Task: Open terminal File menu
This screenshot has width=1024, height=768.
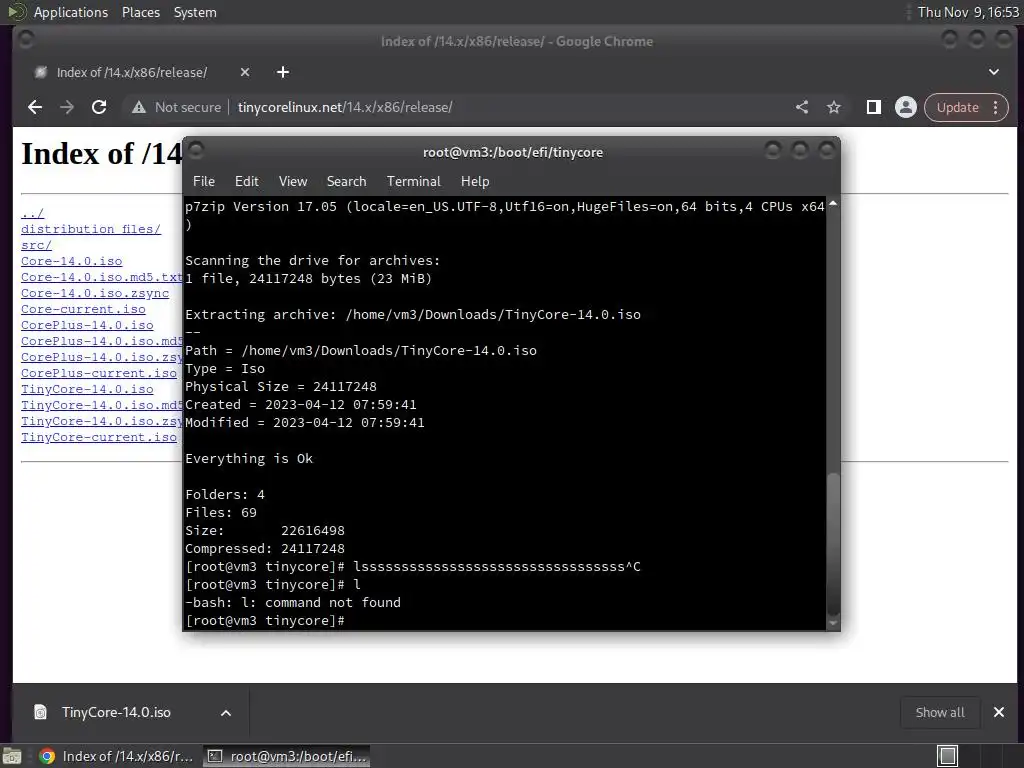Action: pyautogui.click(x=204, y=182)
